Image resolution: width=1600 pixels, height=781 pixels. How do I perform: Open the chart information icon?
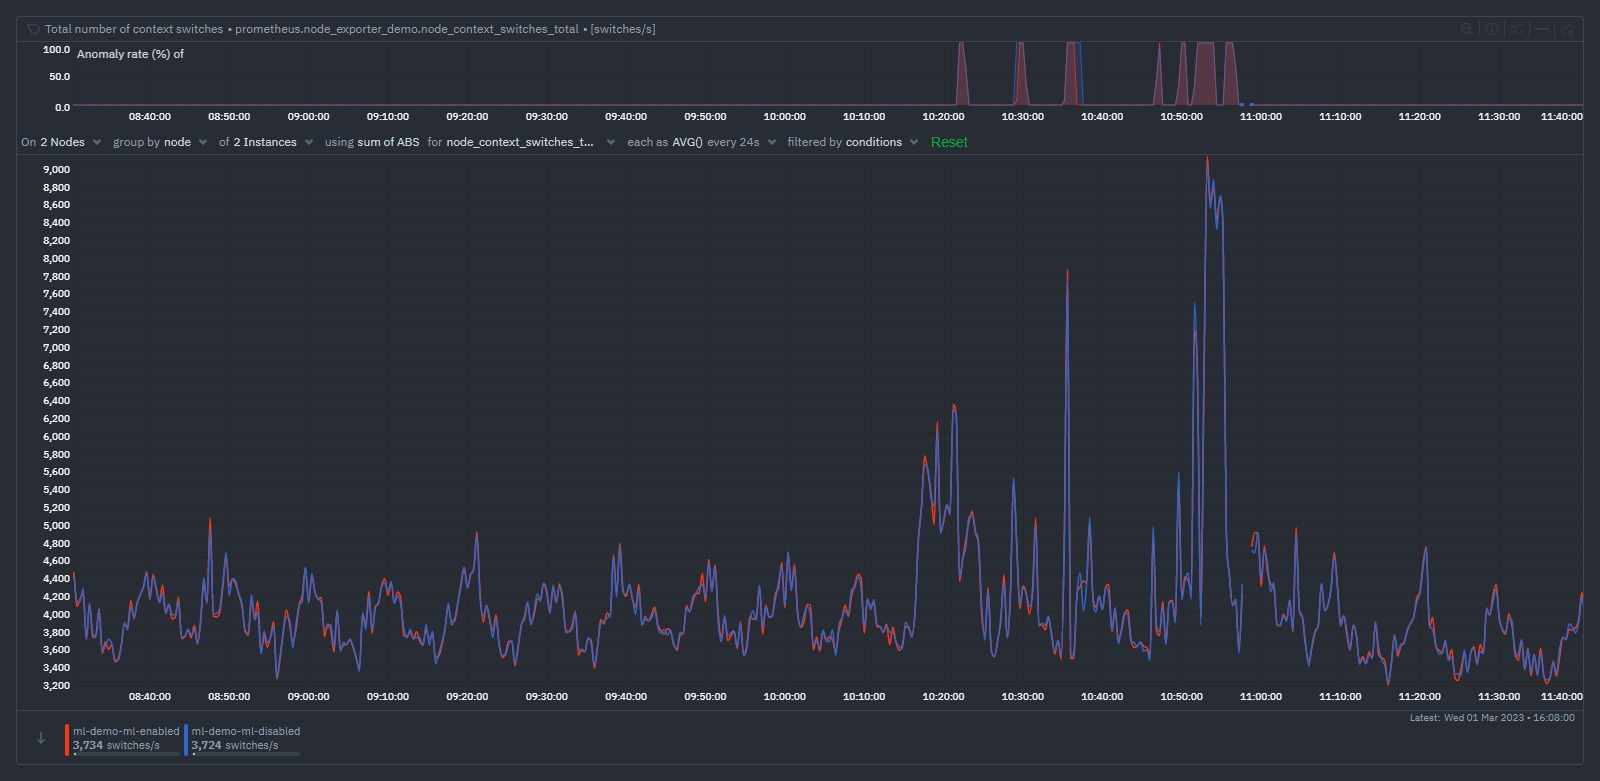tap(1492, 29)
